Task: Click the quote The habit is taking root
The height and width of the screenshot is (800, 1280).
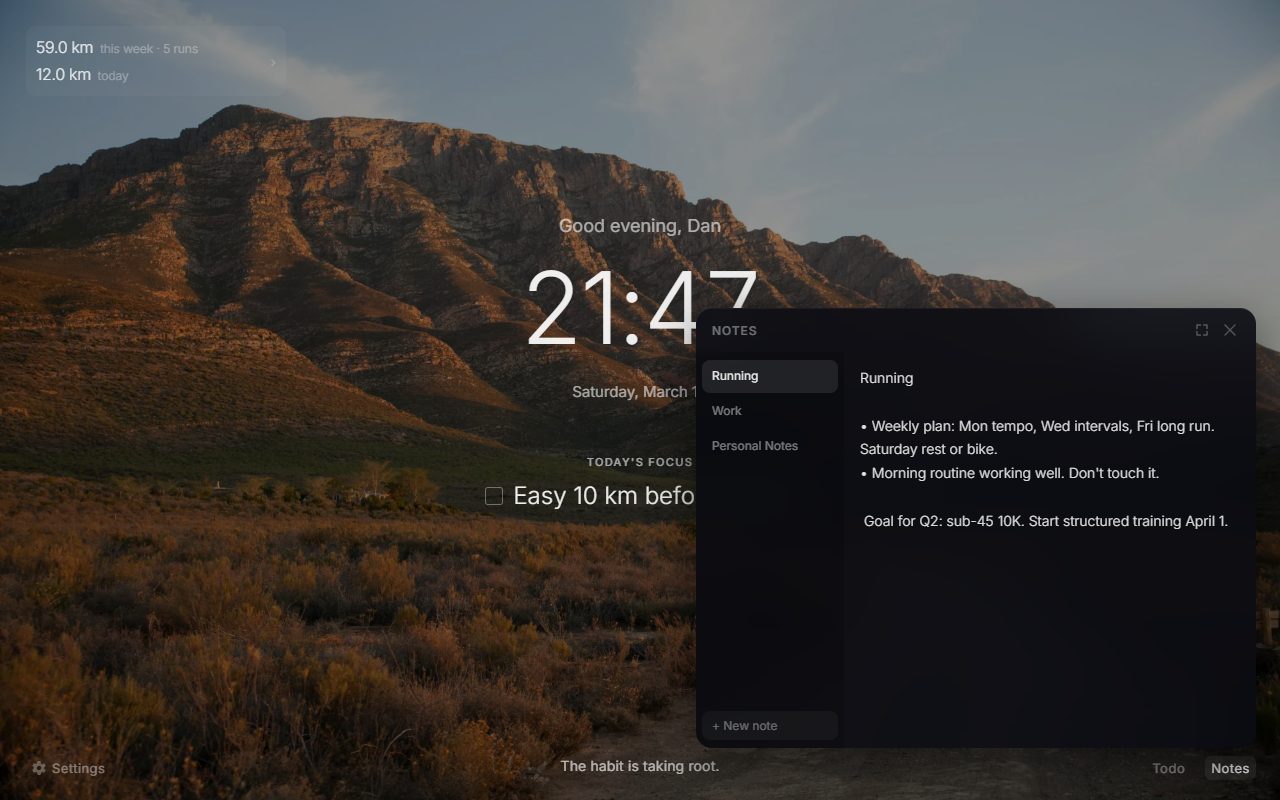Action: click(x=639, y=766)
